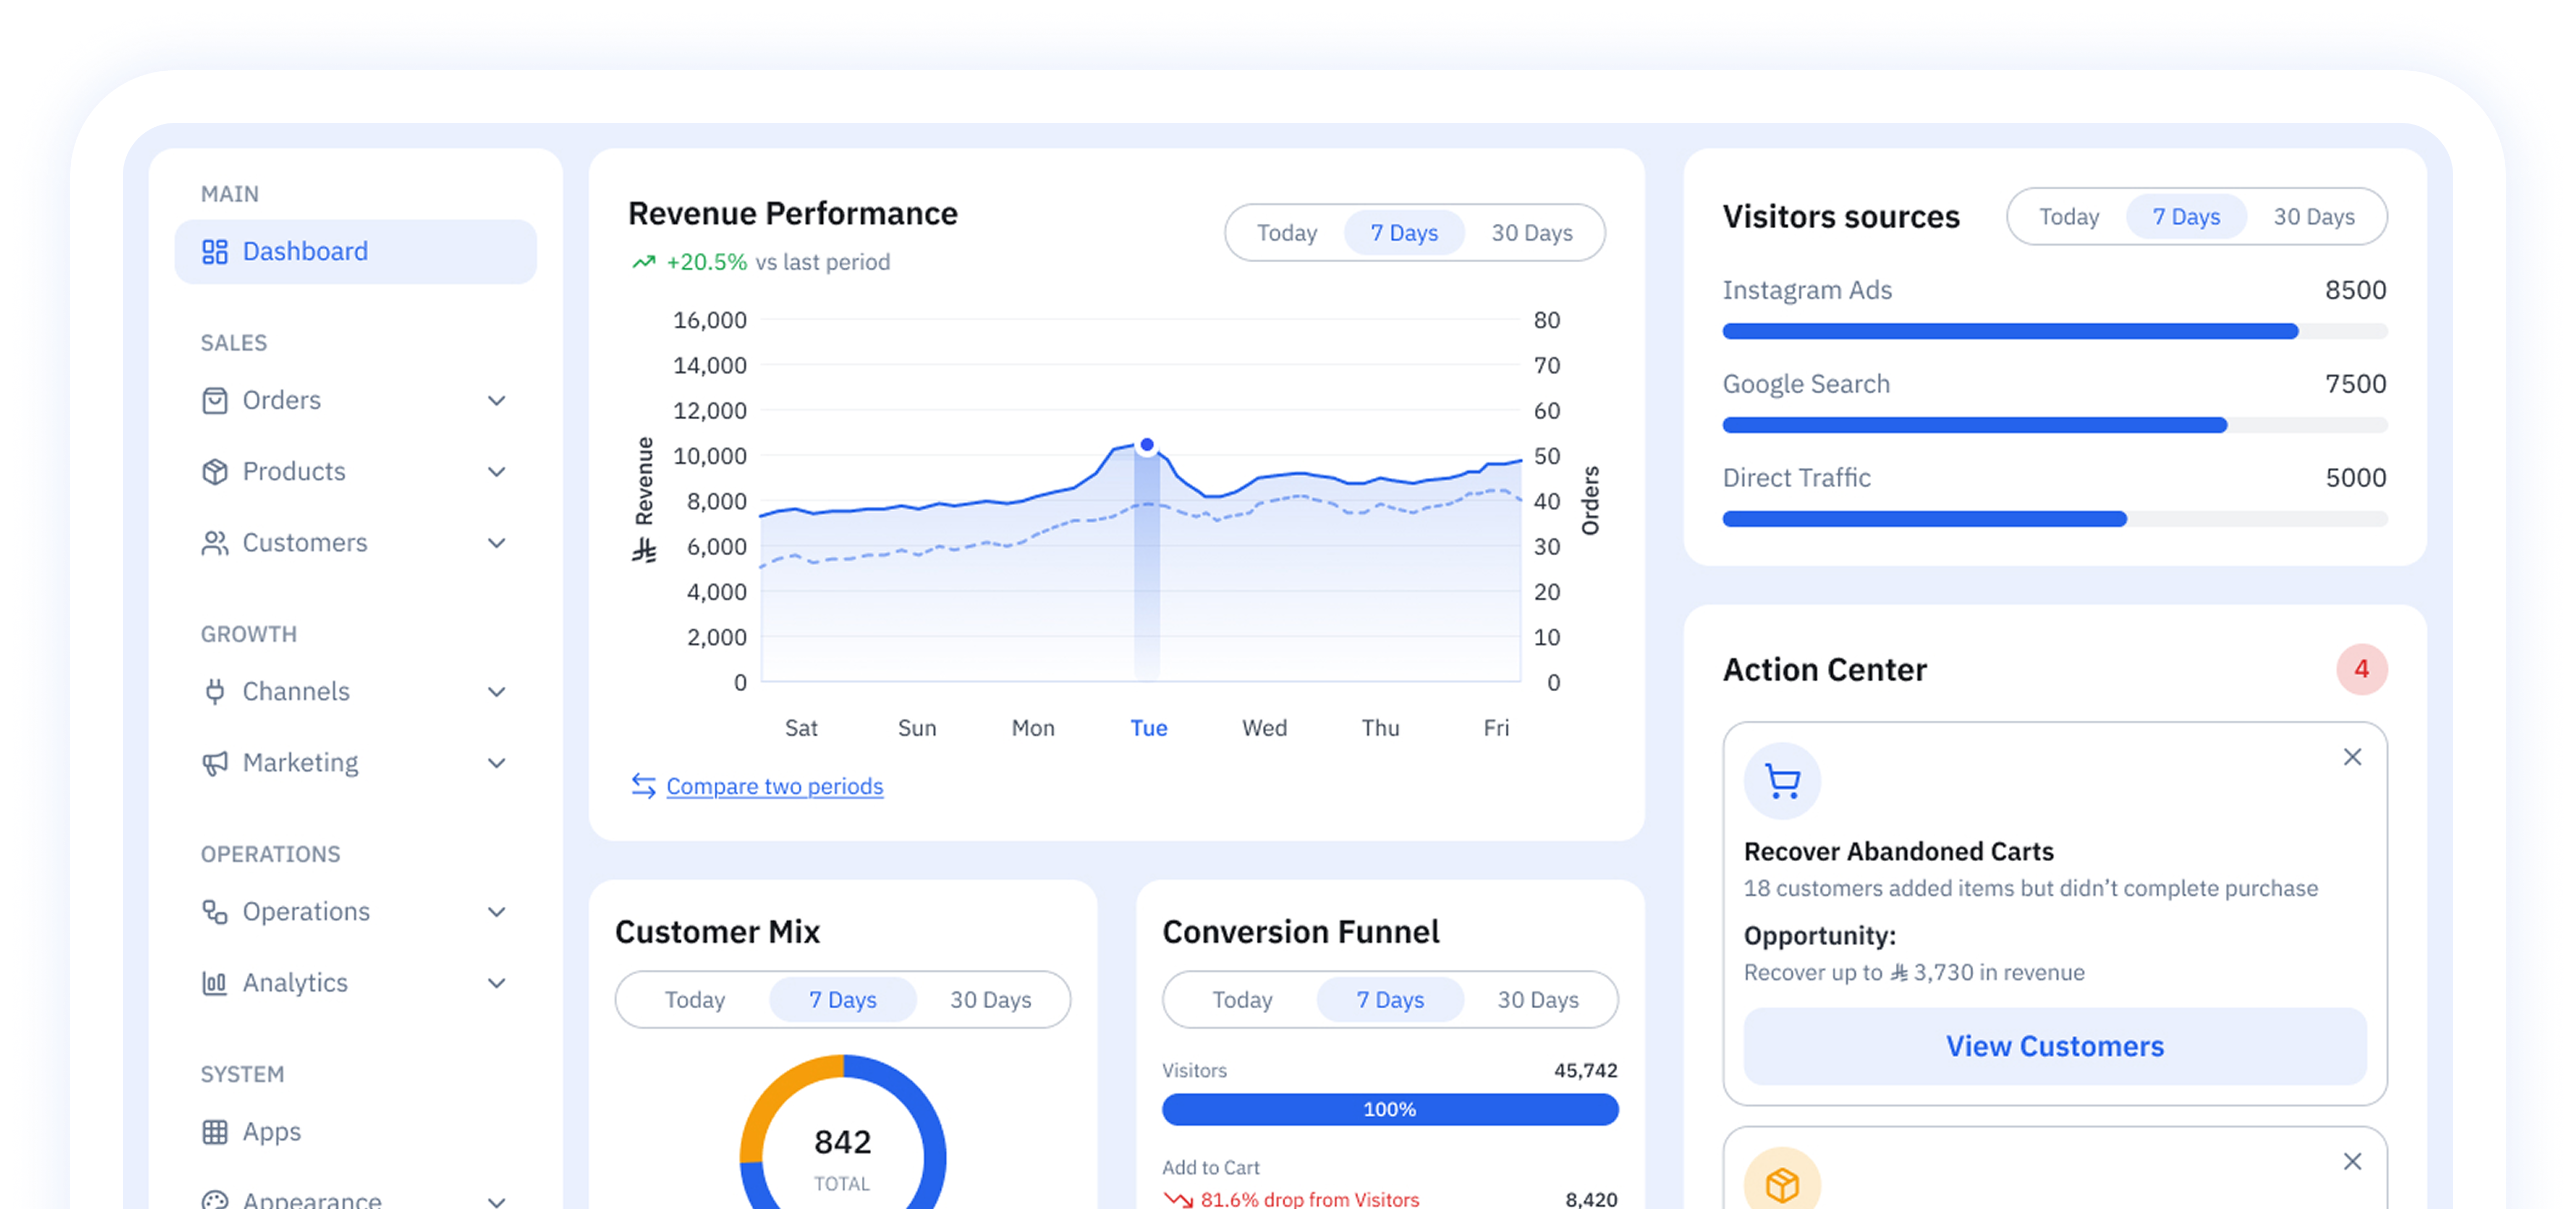Image resolution: width=2576 pixels, height=1209 pixels.
Task: Click the Operations workflow icon
Action: click(x=214, y=911)
